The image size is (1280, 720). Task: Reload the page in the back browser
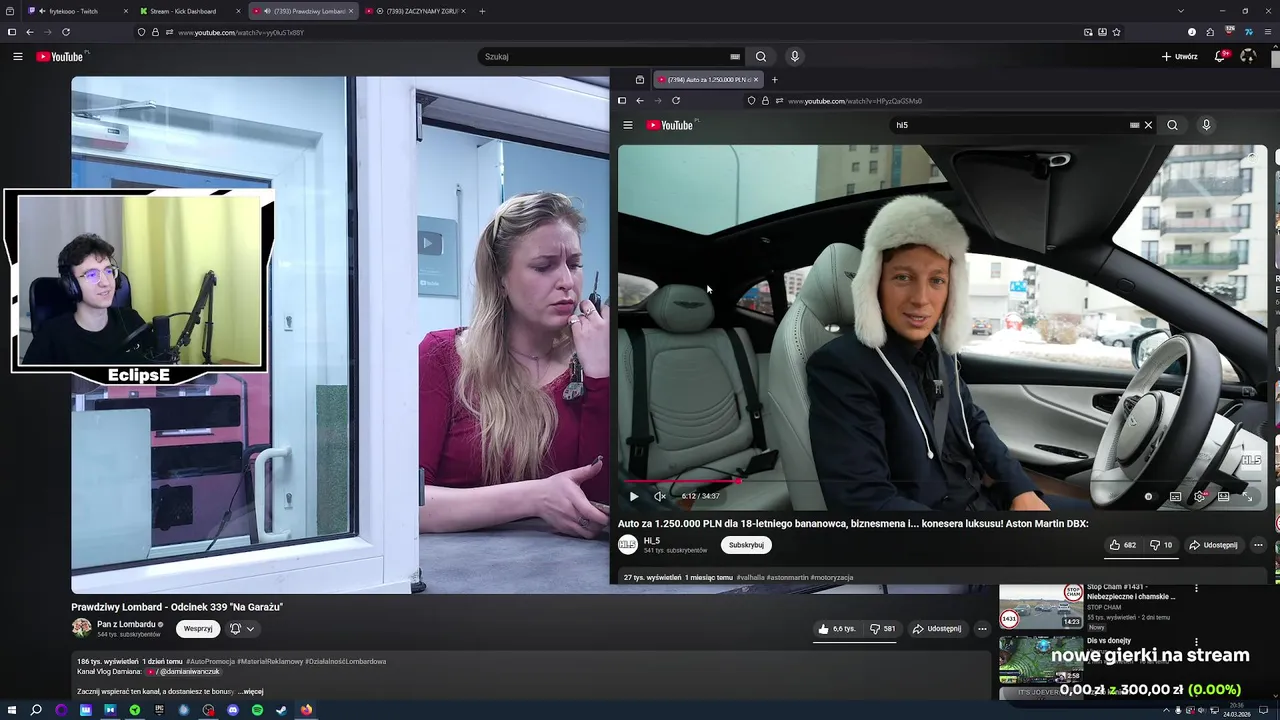66,32
